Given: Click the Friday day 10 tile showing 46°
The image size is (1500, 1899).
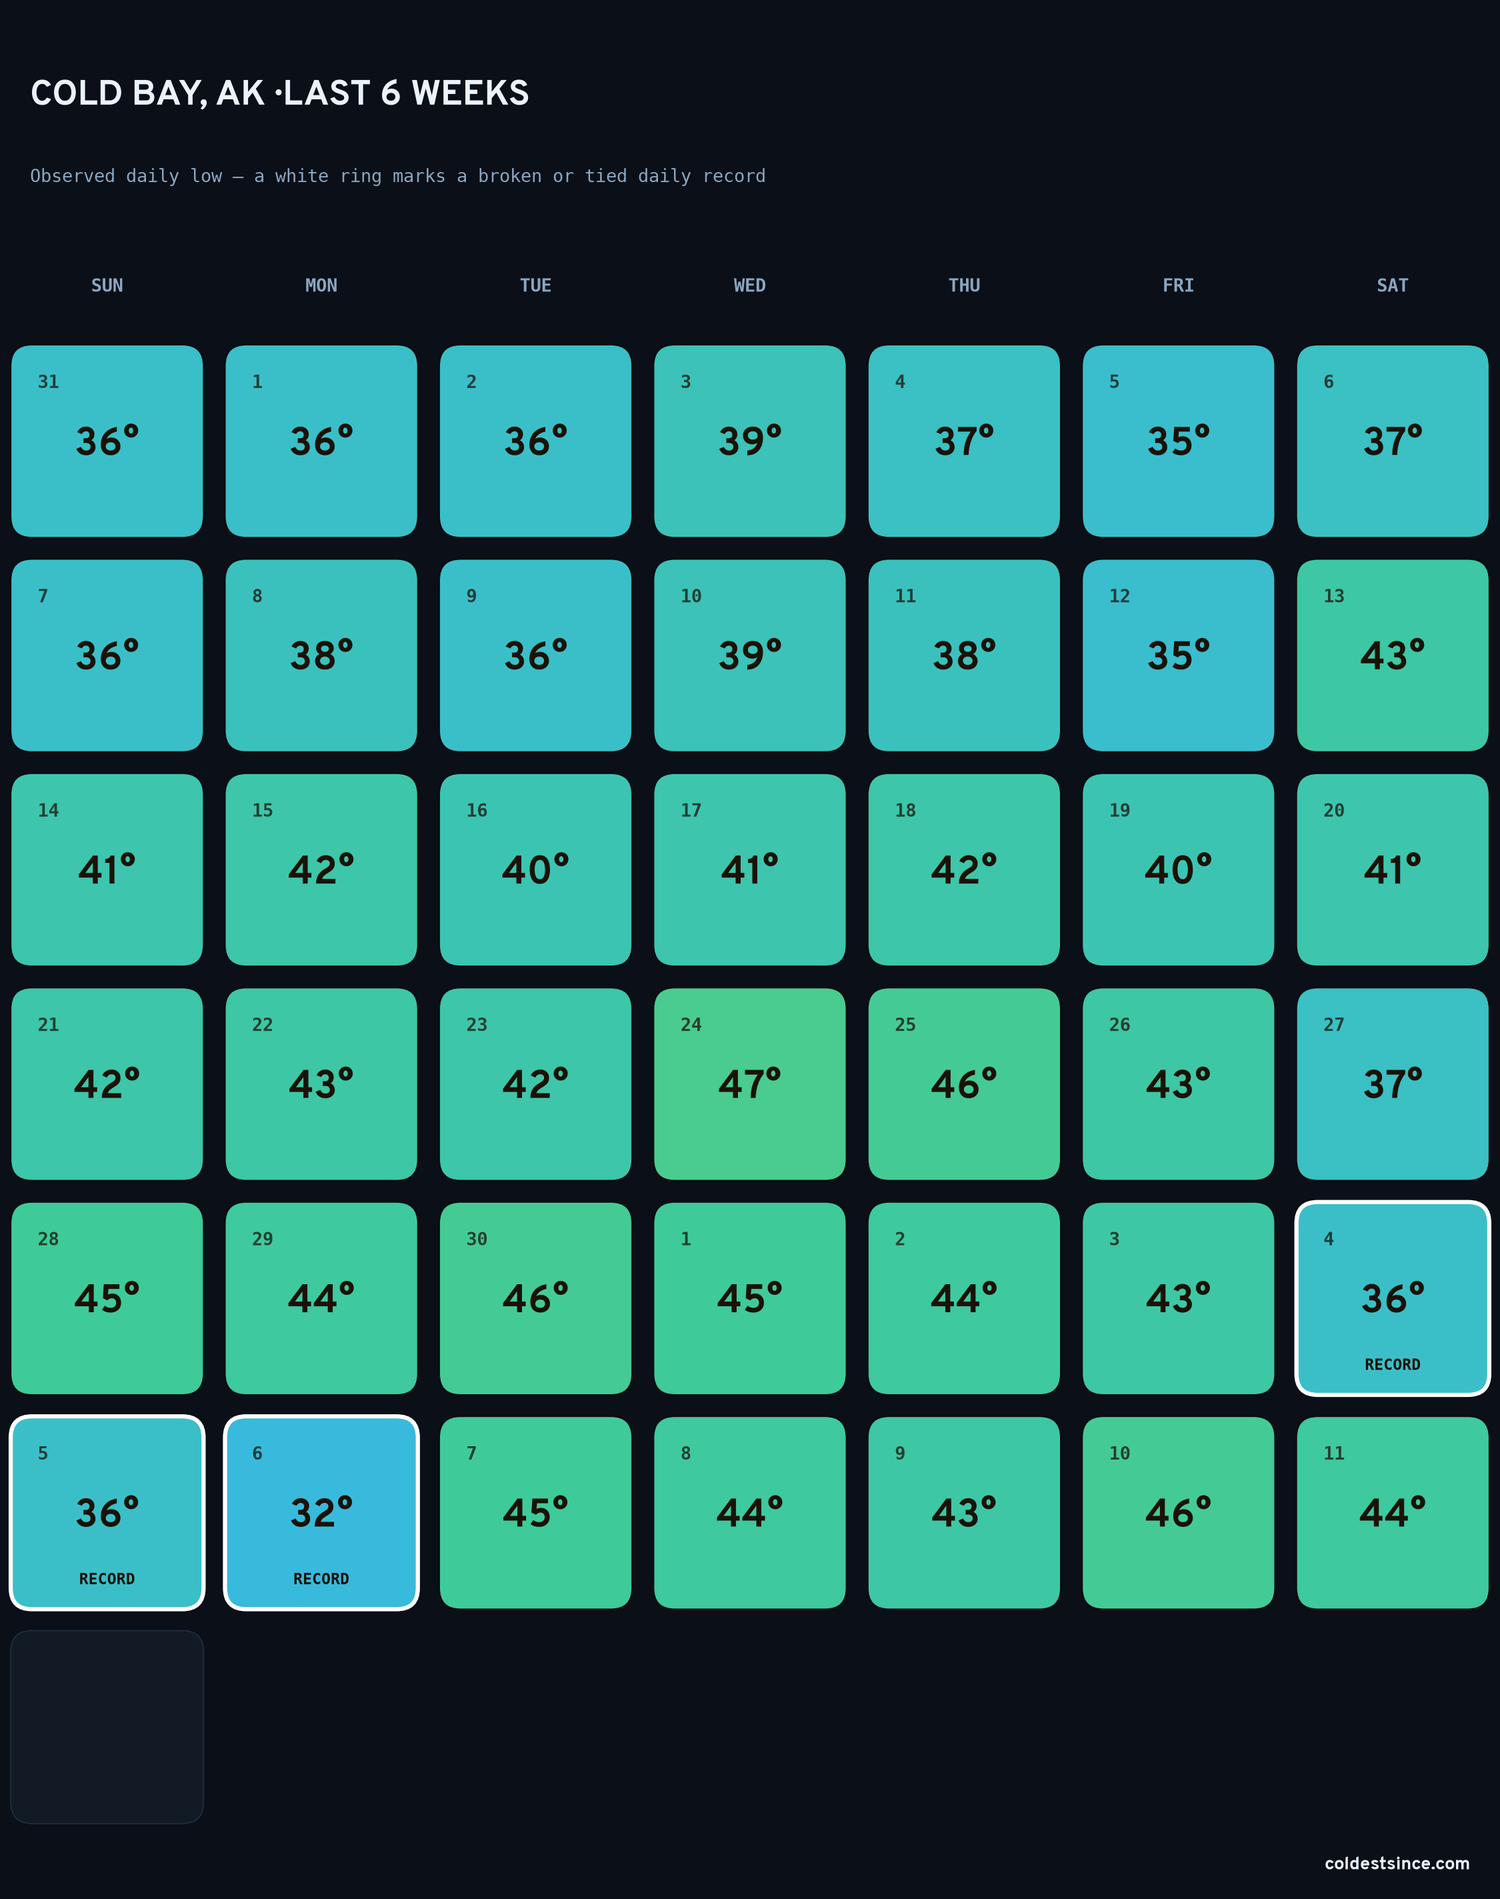Looking at the screenshot, I should [x=1178, y=1512].
